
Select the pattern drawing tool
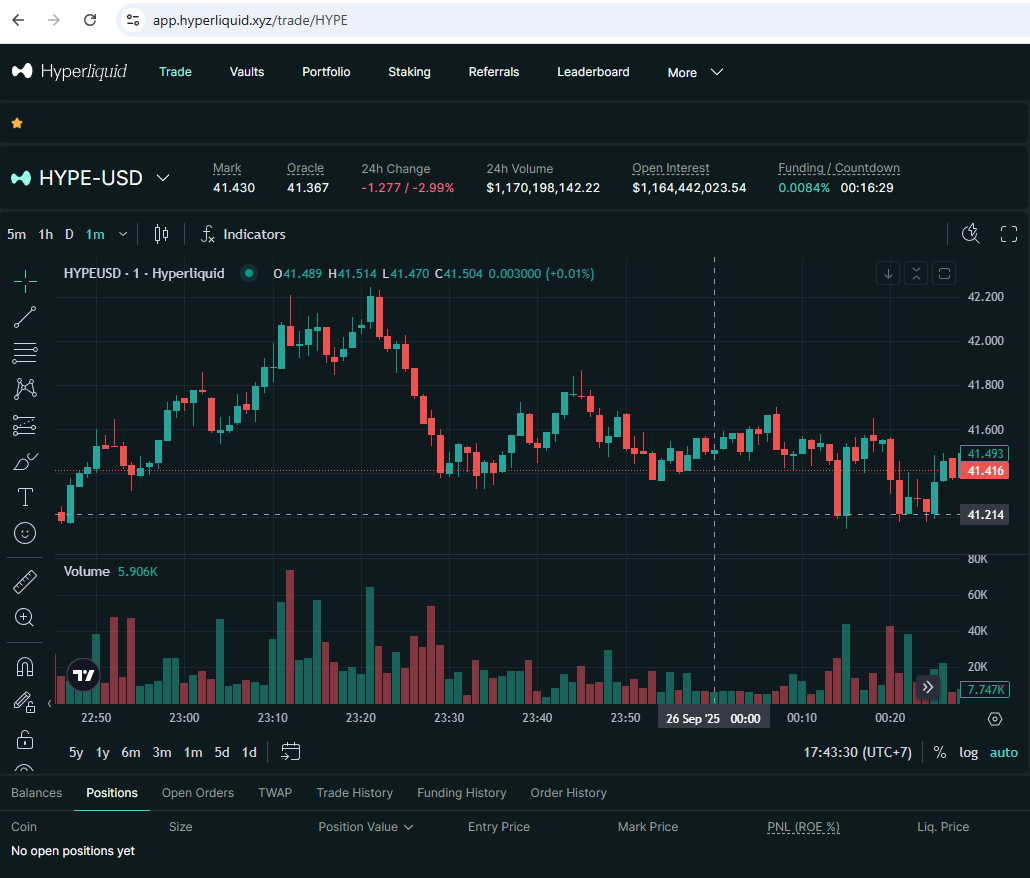pyautogui.click(x=25, y=389)
